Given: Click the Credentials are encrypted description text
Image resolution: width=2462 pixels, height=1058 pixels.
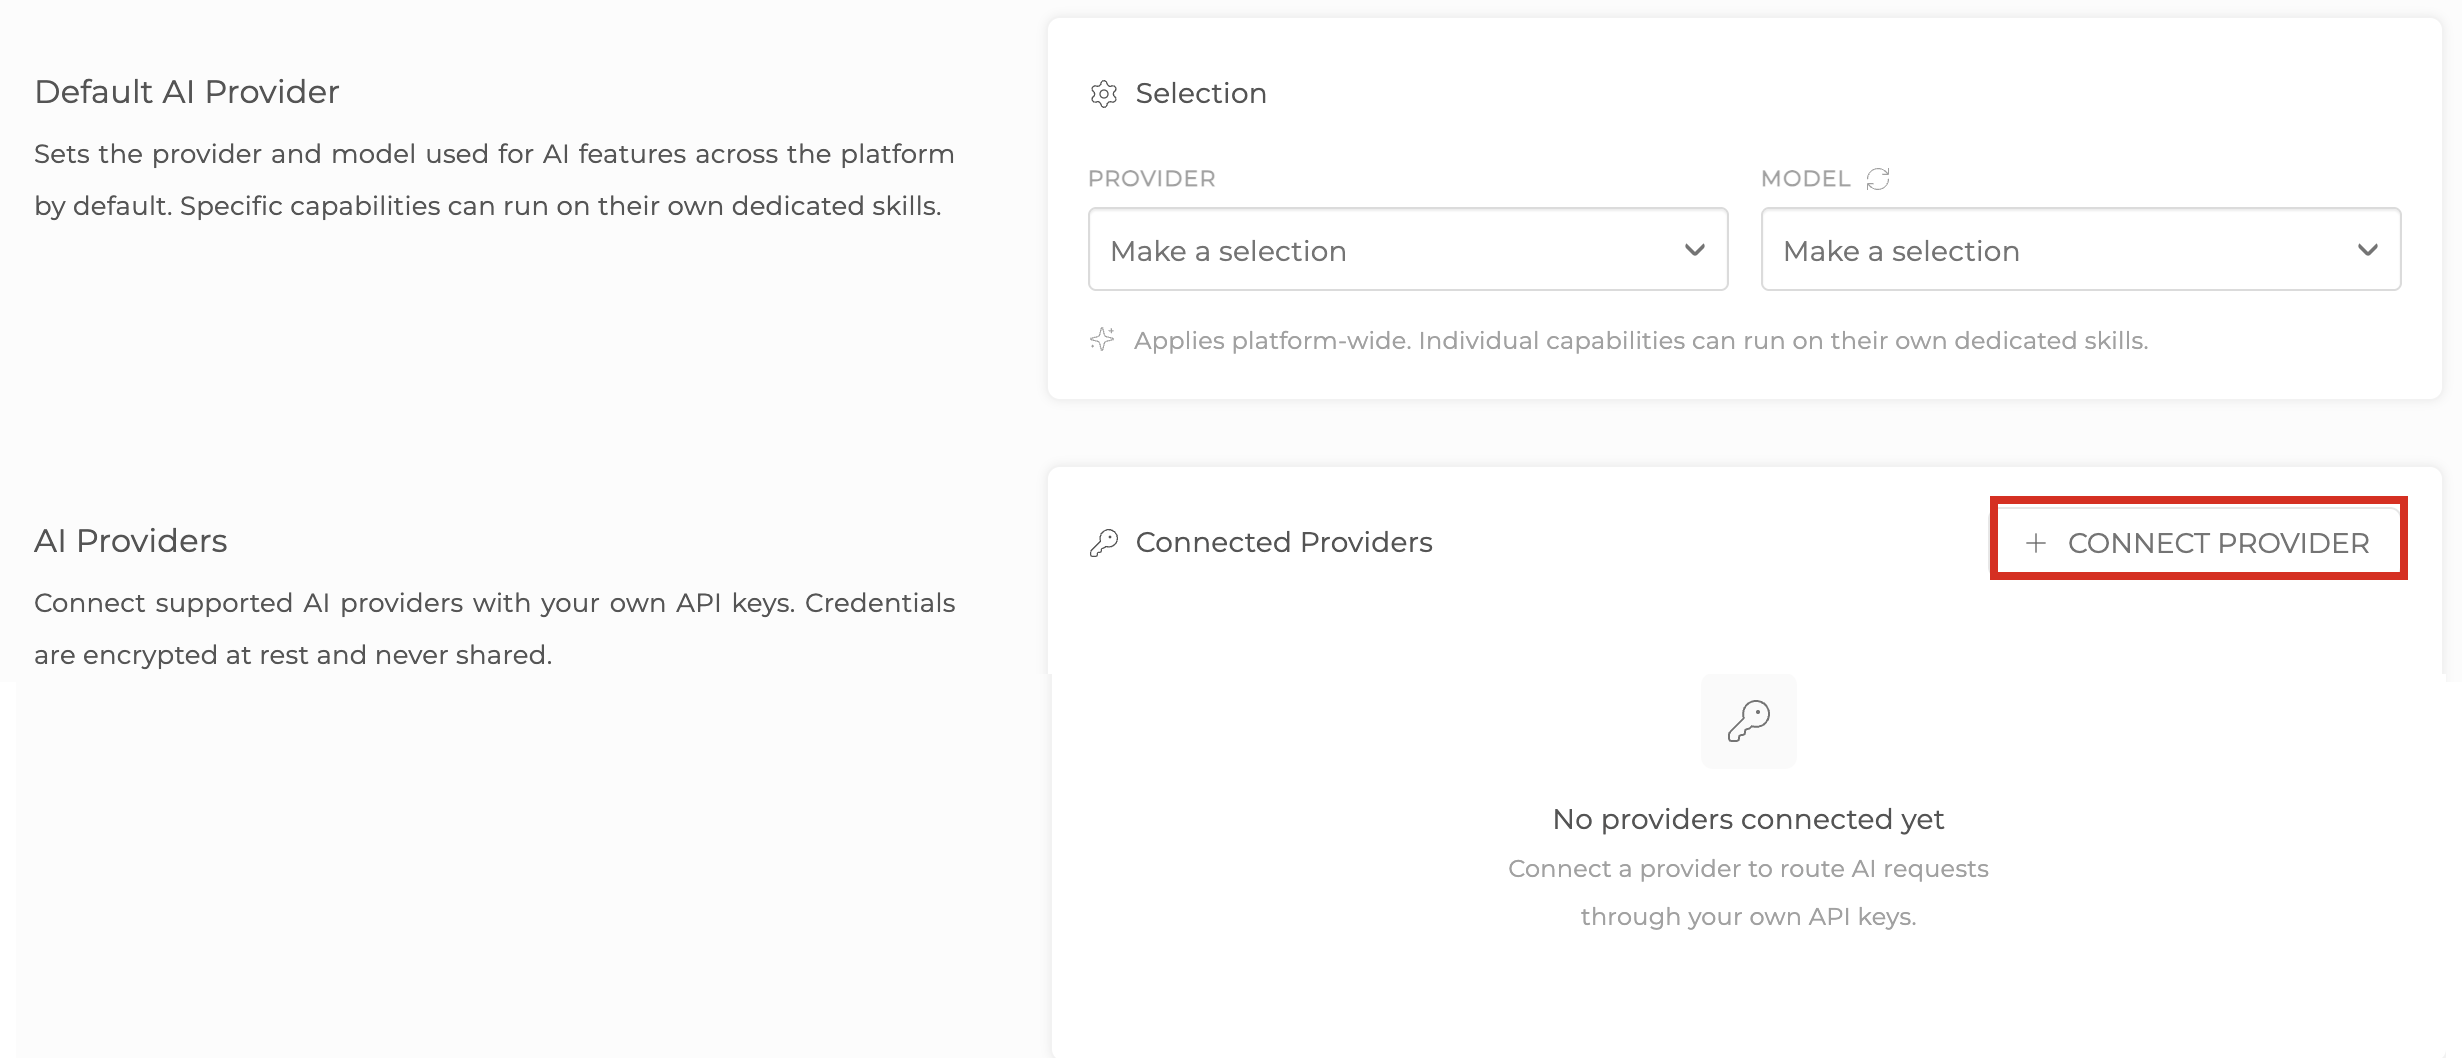Looking at the screenshot, I should coord(495,629).
